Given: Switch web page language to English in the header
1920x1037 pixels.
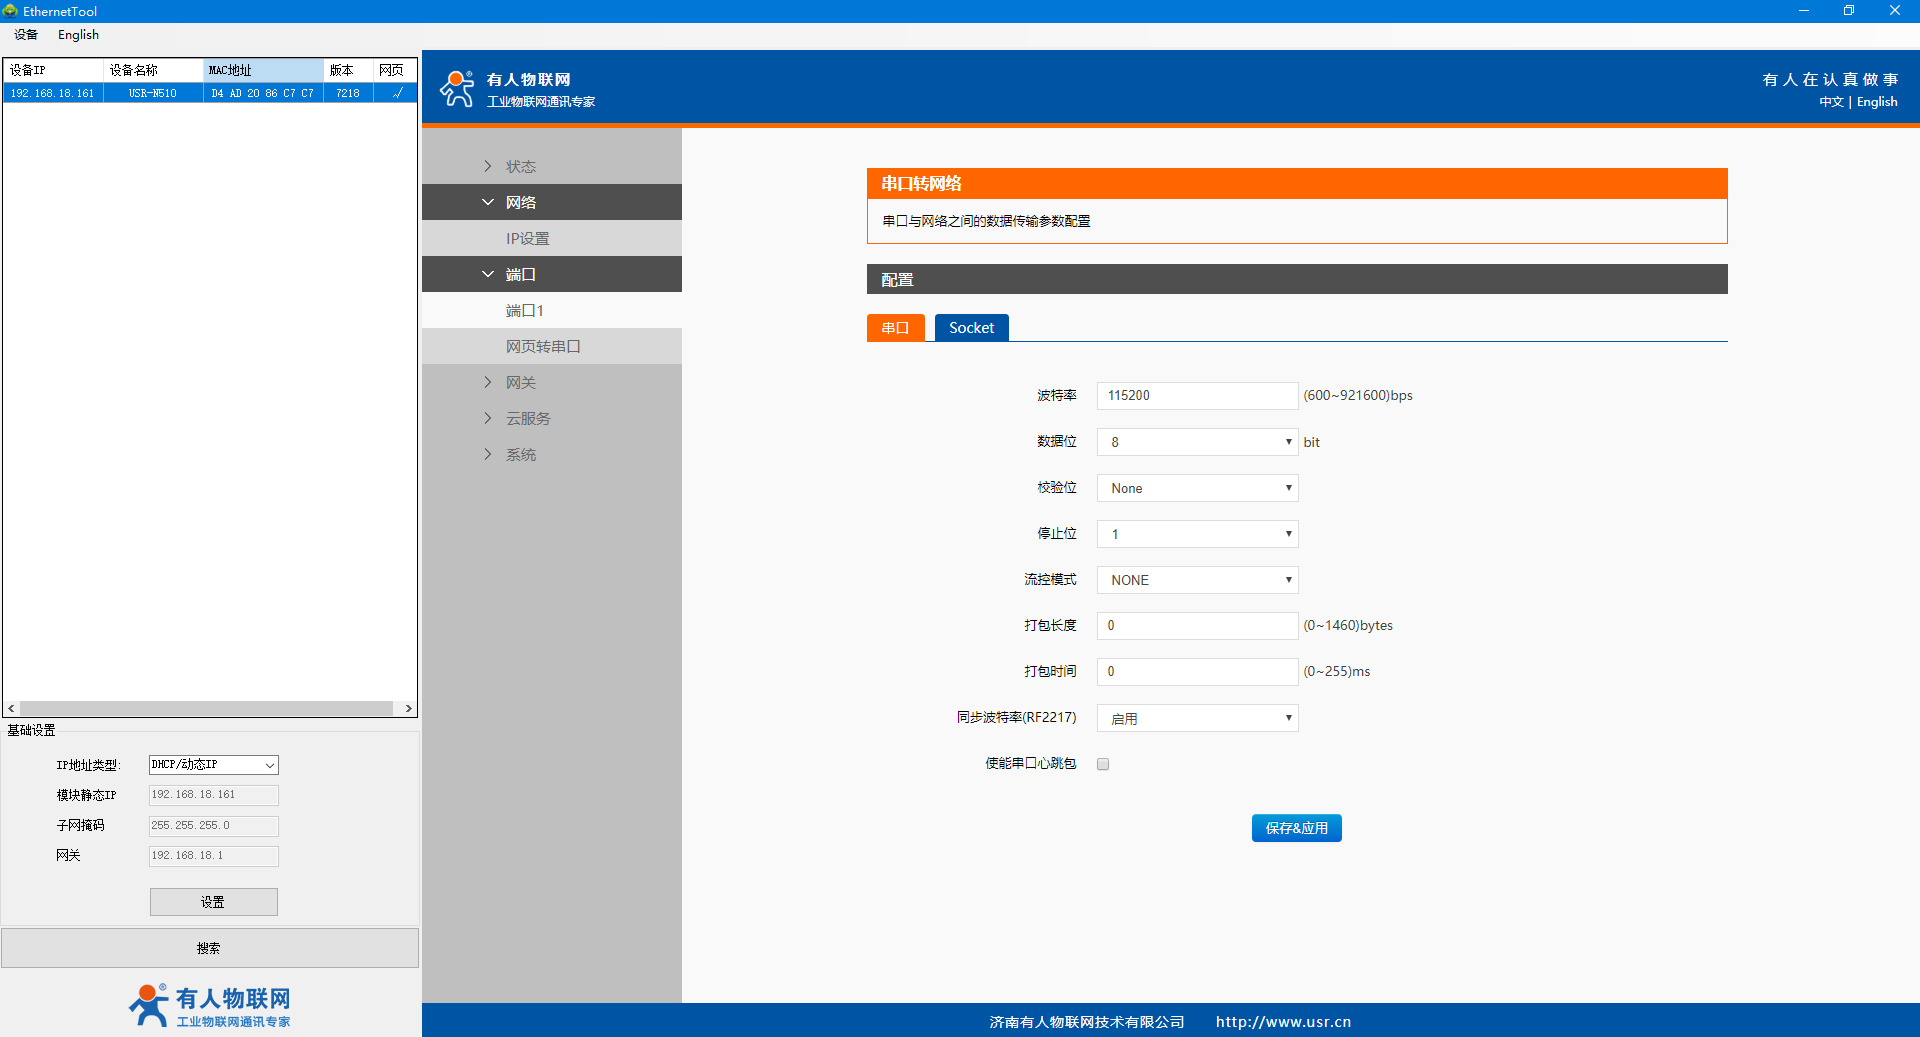Looking at the screenshot, I should point(1876,102).
